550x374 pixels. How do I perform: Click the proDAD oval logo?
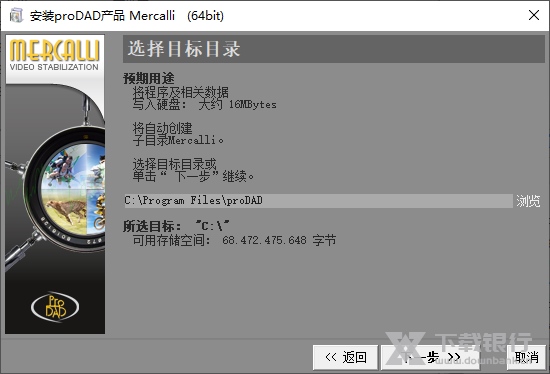pyautogui.click(x=55, y=307)
